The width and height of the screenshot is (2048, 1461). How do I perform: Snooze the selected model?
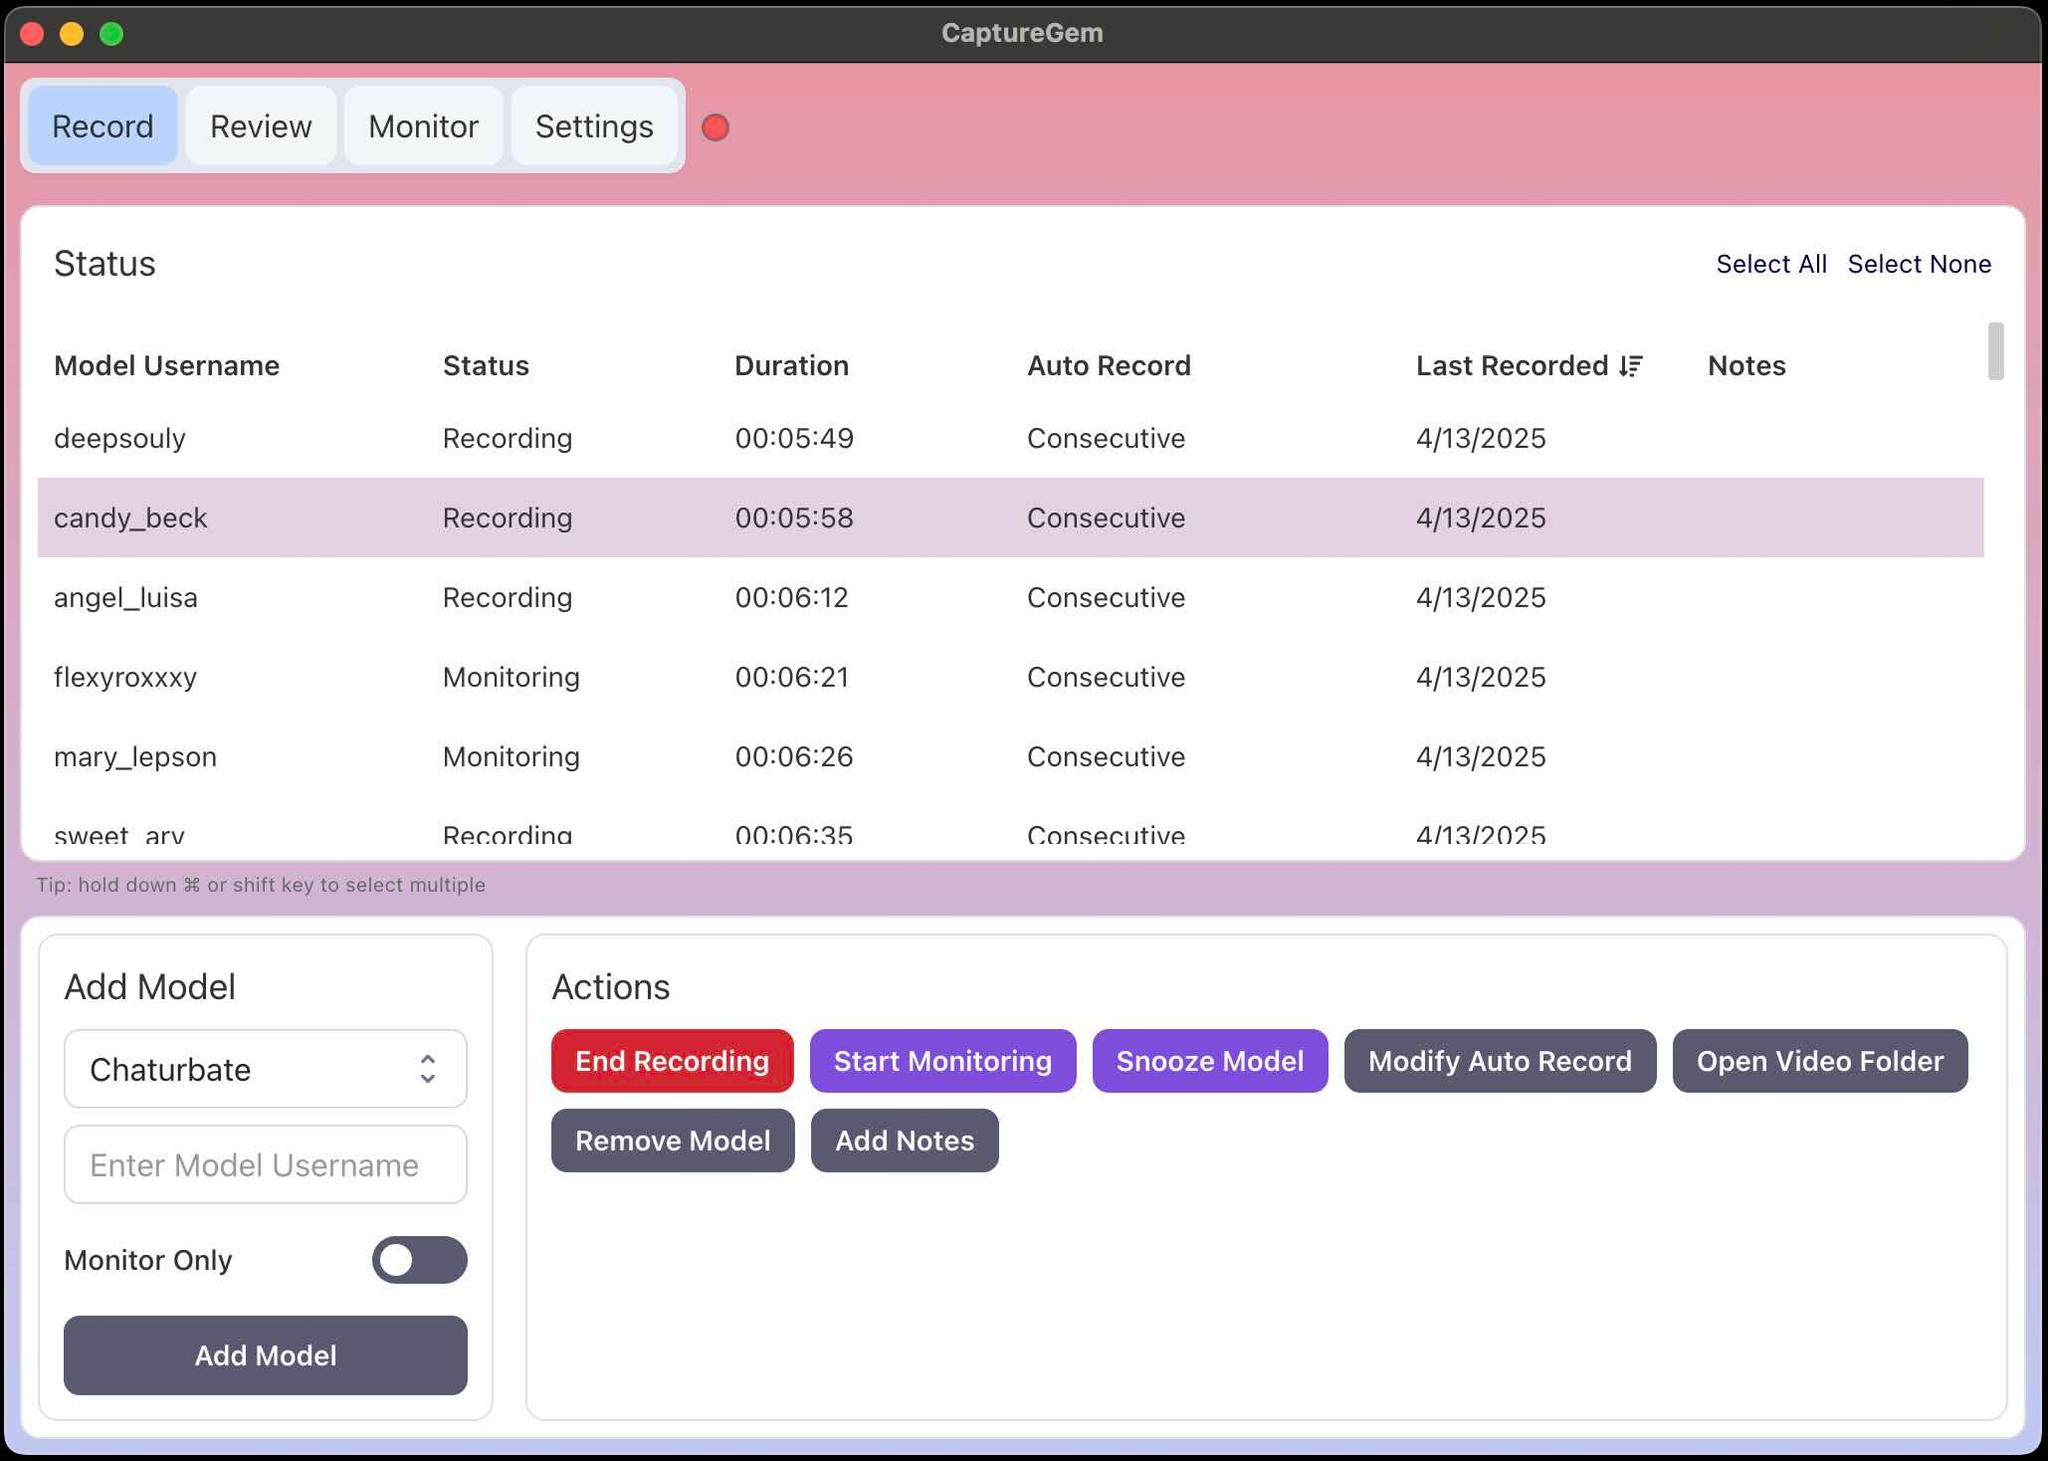click(1210, 1061)
